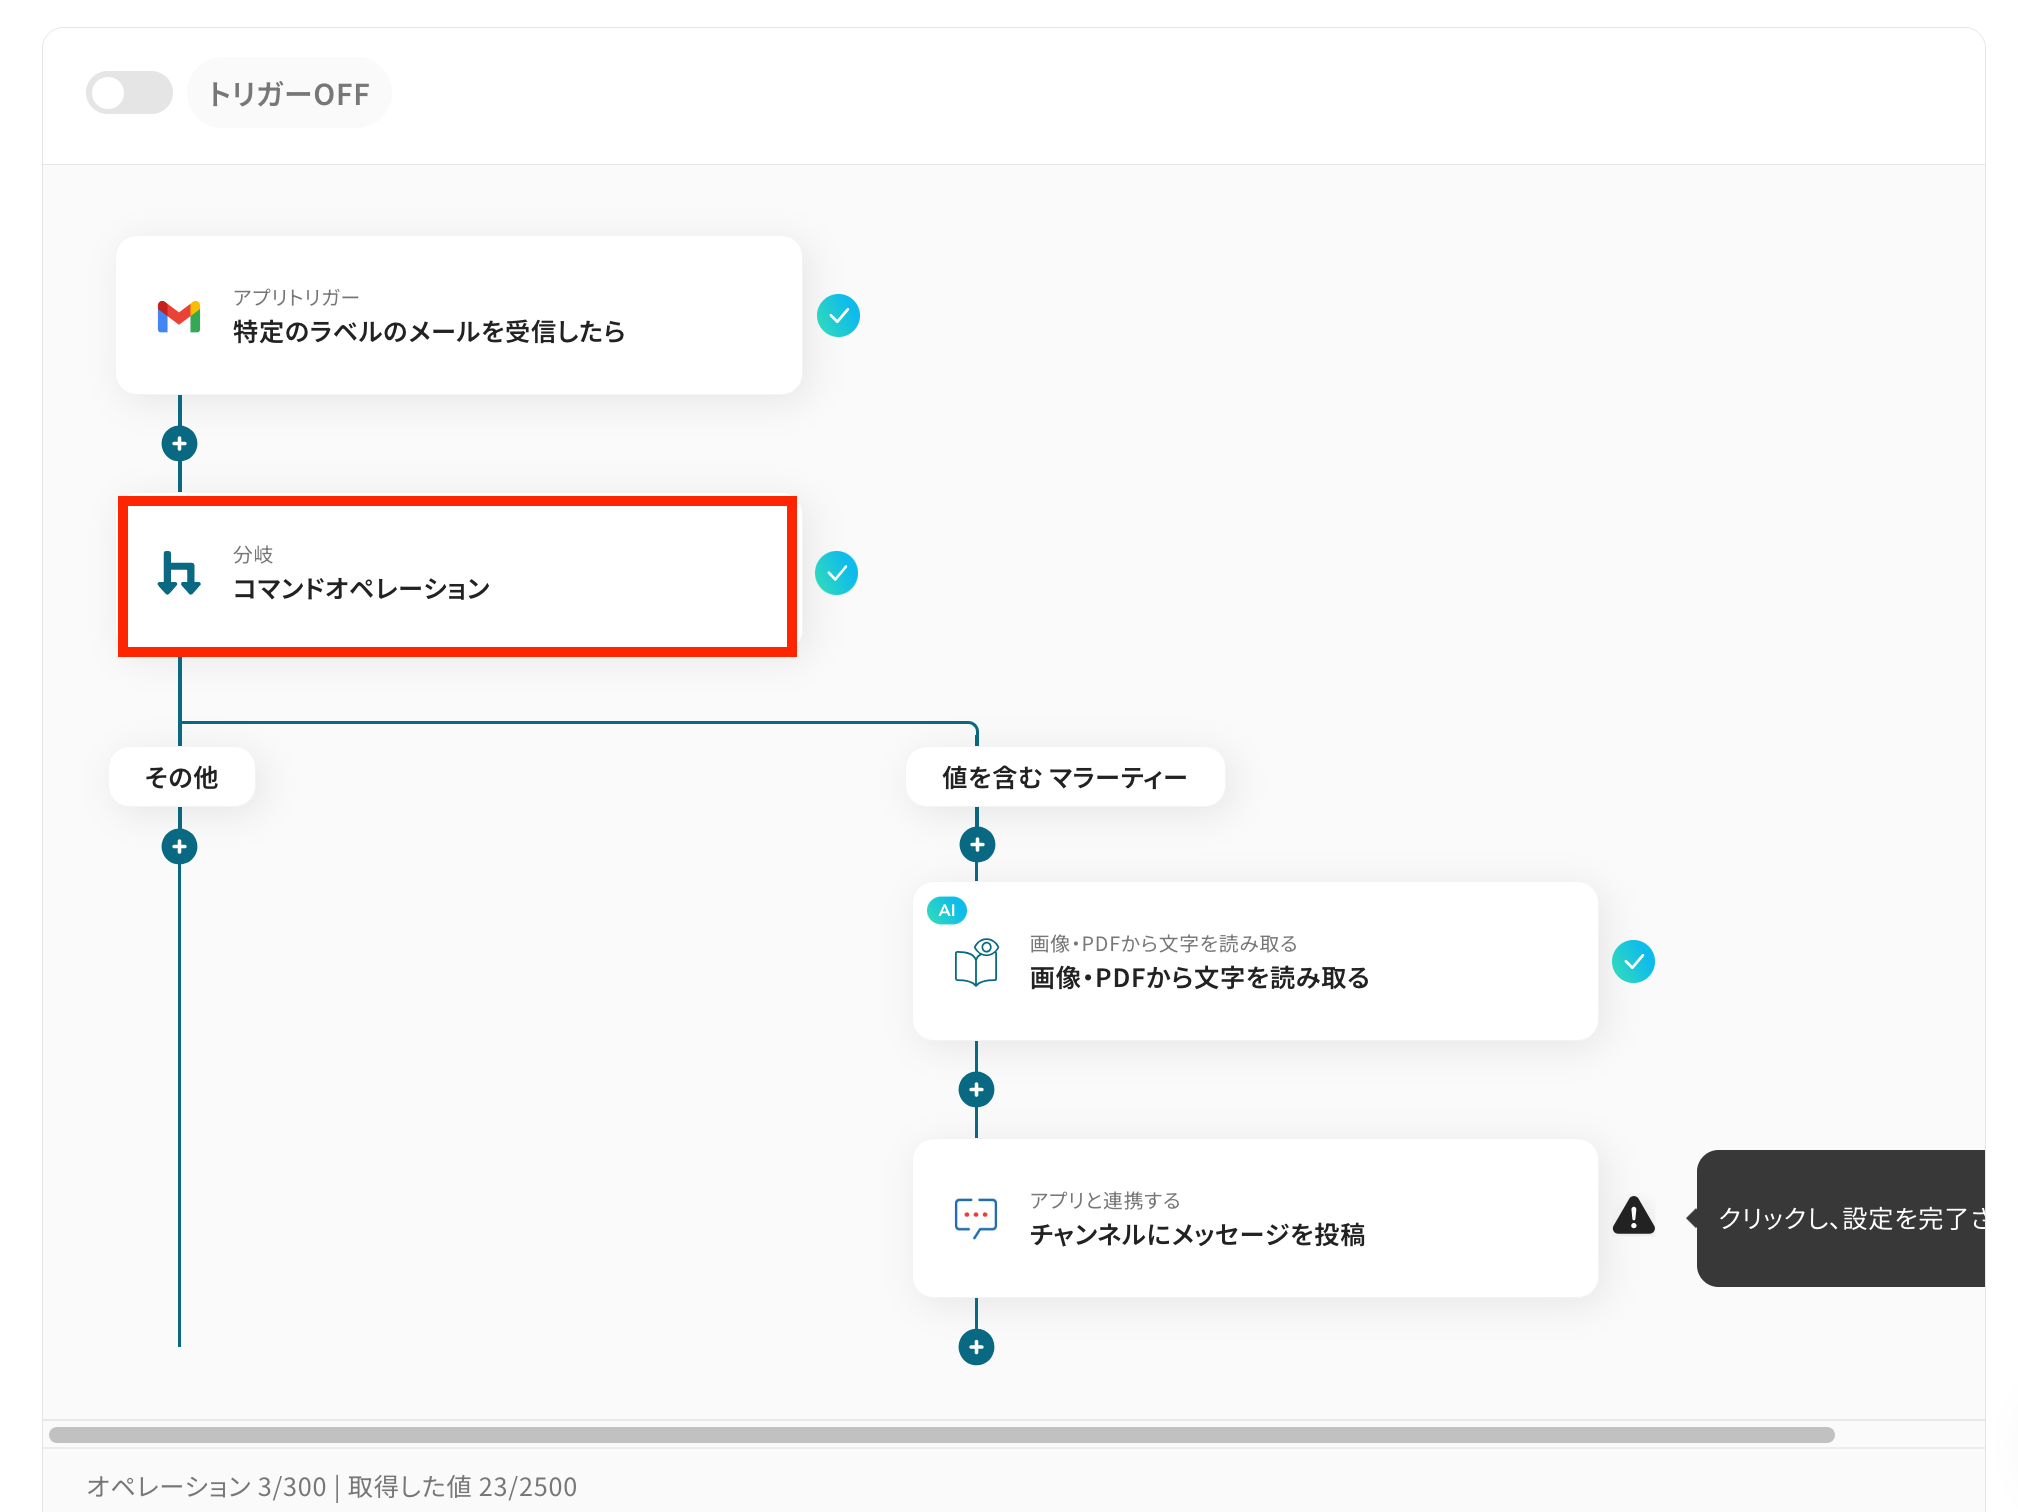Click chat bubble icon on message step

pos(976,1218)
